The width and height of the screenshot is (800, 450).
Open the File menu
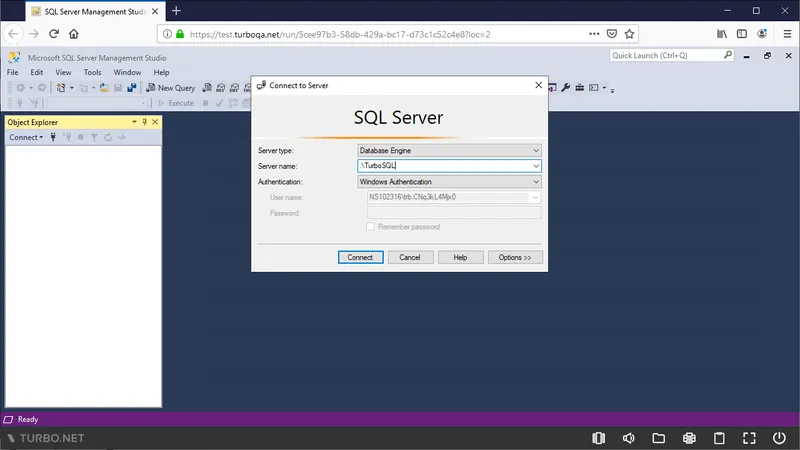click(x=13, y=72)
